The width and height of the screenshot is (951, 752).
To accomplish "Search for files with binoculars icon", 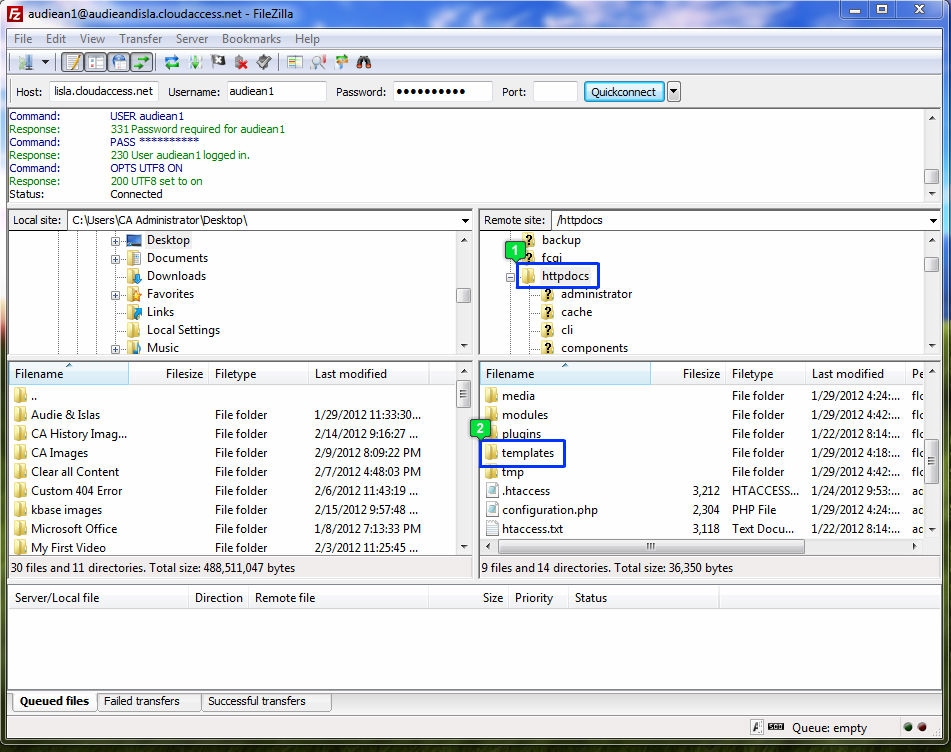I will coord(364,62).
